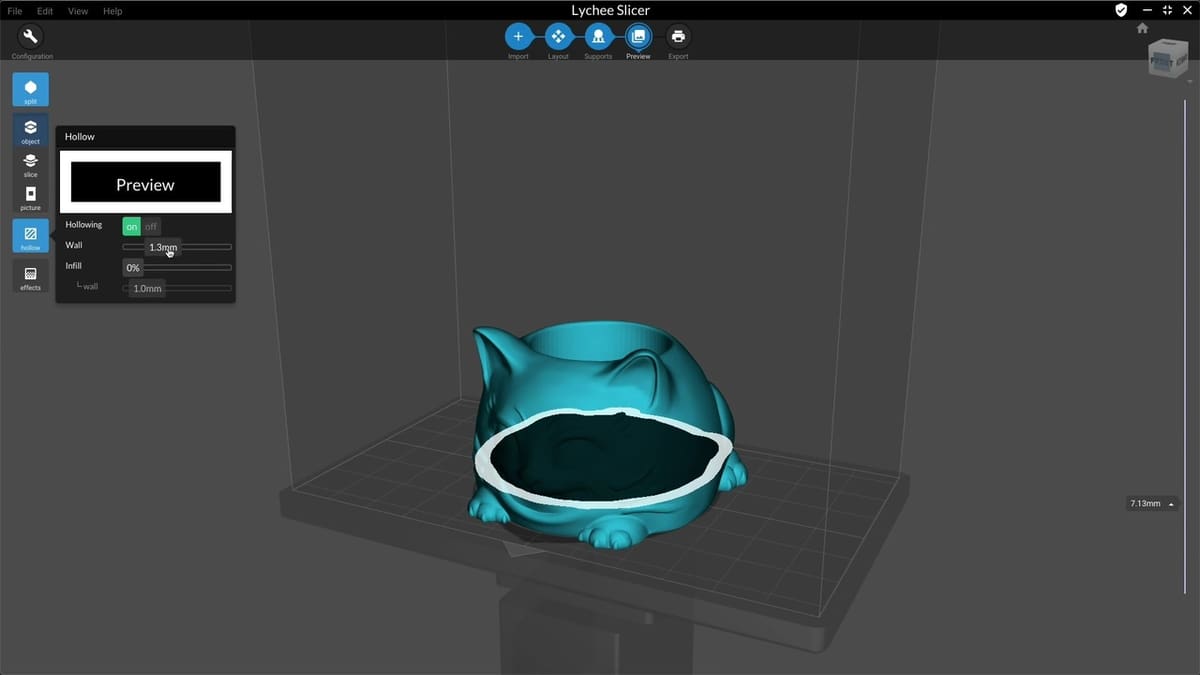The height and width of the screenshot is (675, 1200).
Task: Click the "Infill" label
Action: [74, 266]
